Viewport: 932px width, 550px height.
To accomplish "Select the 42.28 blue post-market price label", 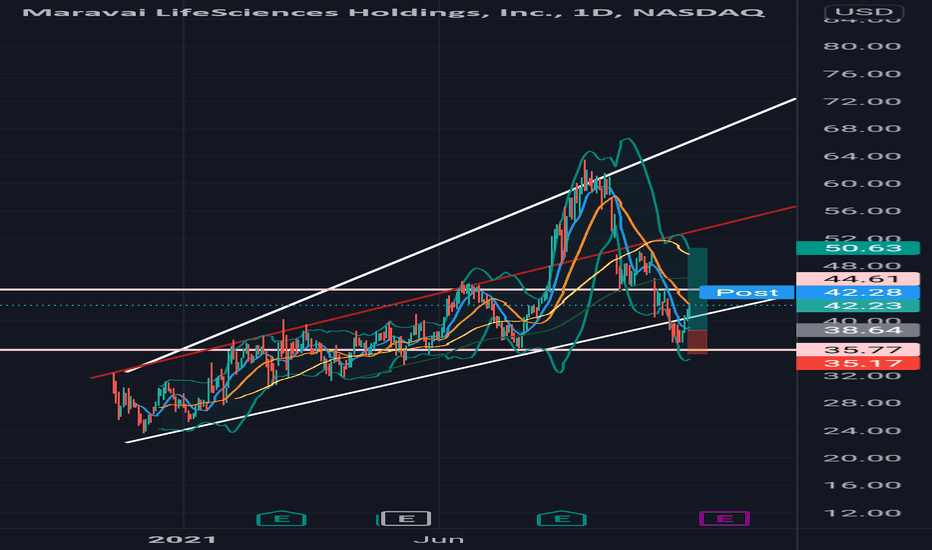I will (858, 292).
